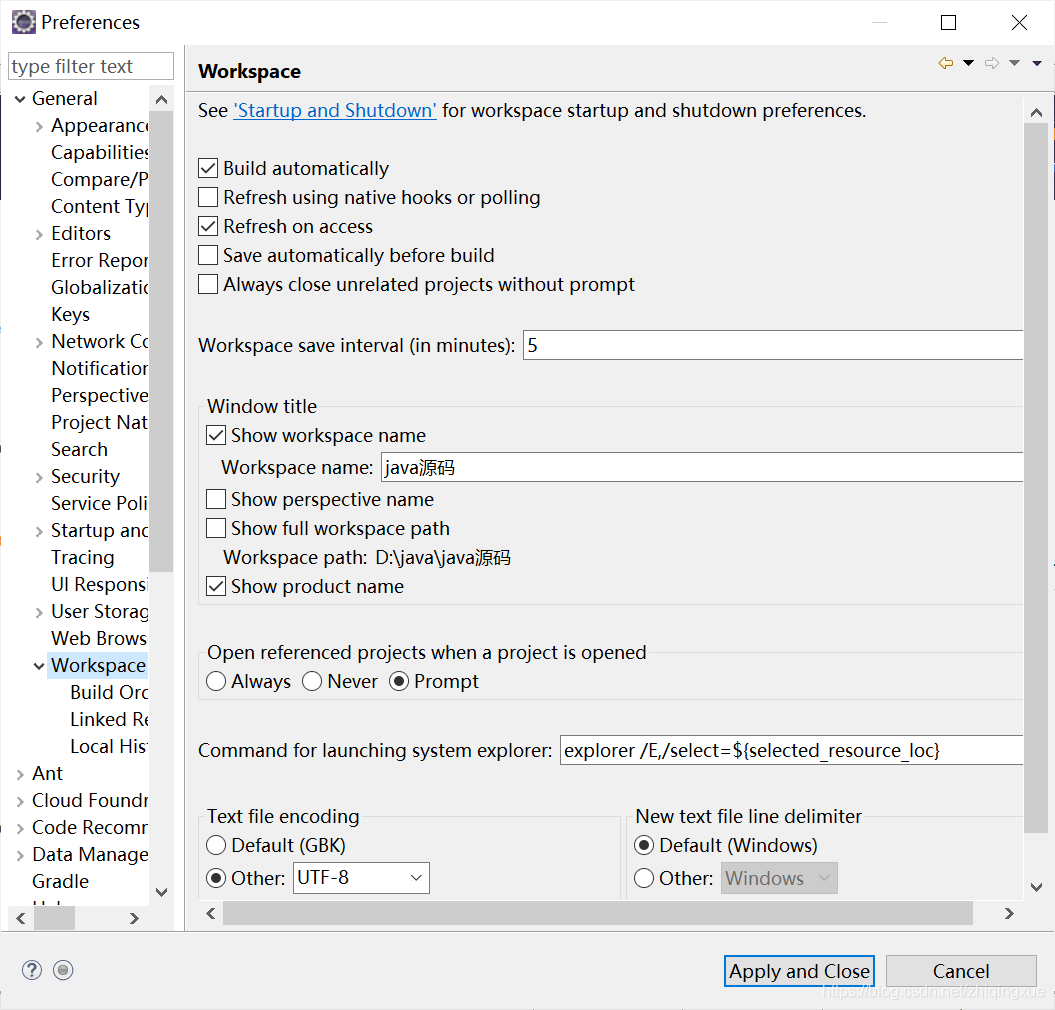Click the content pane scroll-right arrow
Screen dimensions: 1055x1010
tap(1009, 913)
